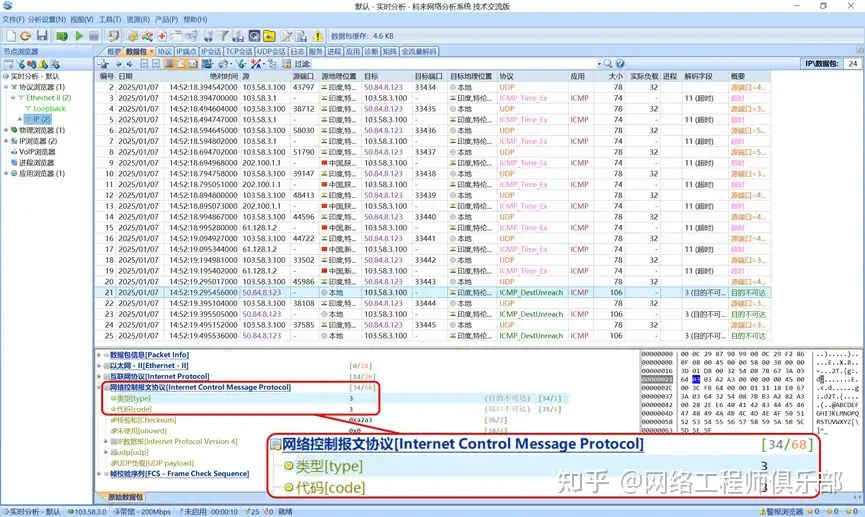Switch to the TCP会话 tab
865x517 pixels.
239,51
